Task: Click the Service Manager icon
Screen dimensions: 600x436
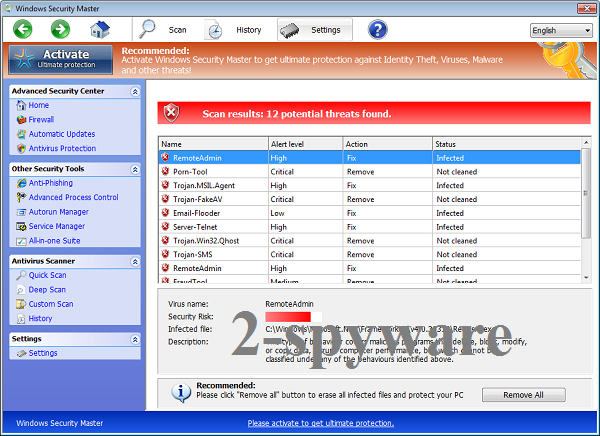Action: pyautogui.click(x=21, y=226)
